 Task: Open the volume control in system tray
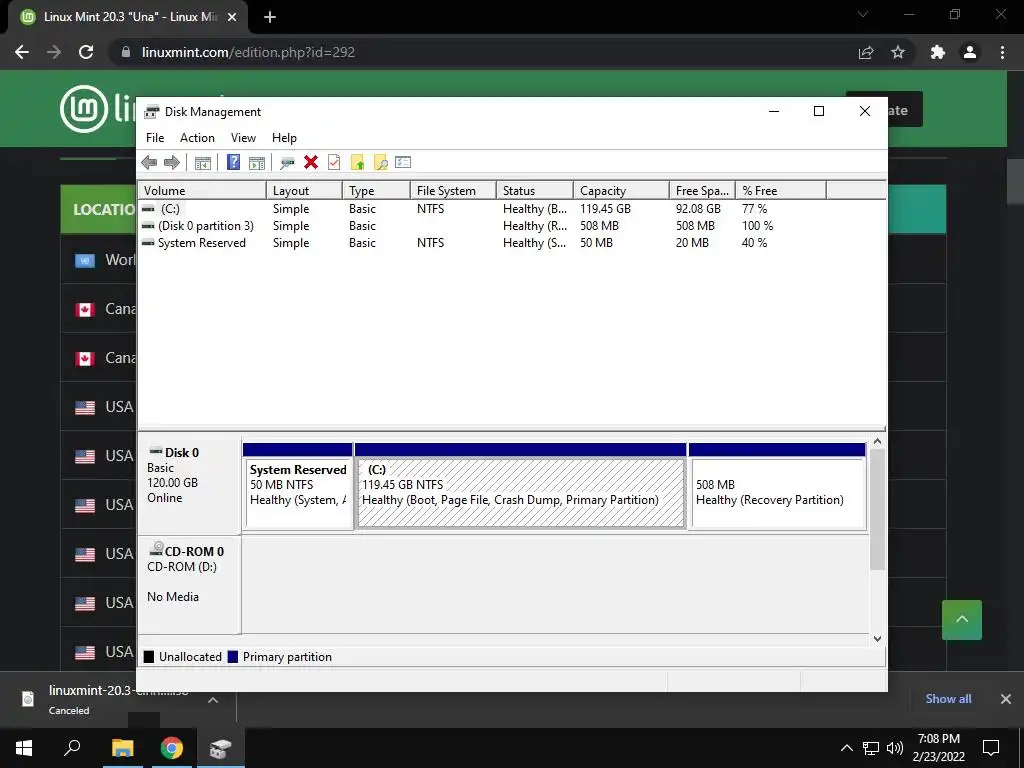point(895,748)
